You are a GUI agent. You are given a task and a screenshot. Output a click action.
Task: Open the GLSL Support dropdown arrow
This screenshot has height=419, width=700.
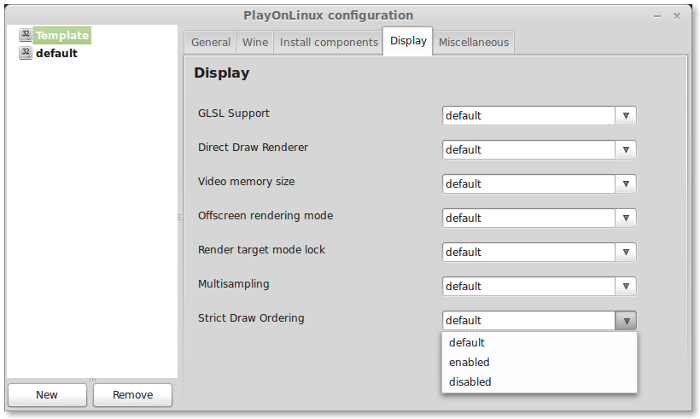pyautogui.click(x=626, y=116)
